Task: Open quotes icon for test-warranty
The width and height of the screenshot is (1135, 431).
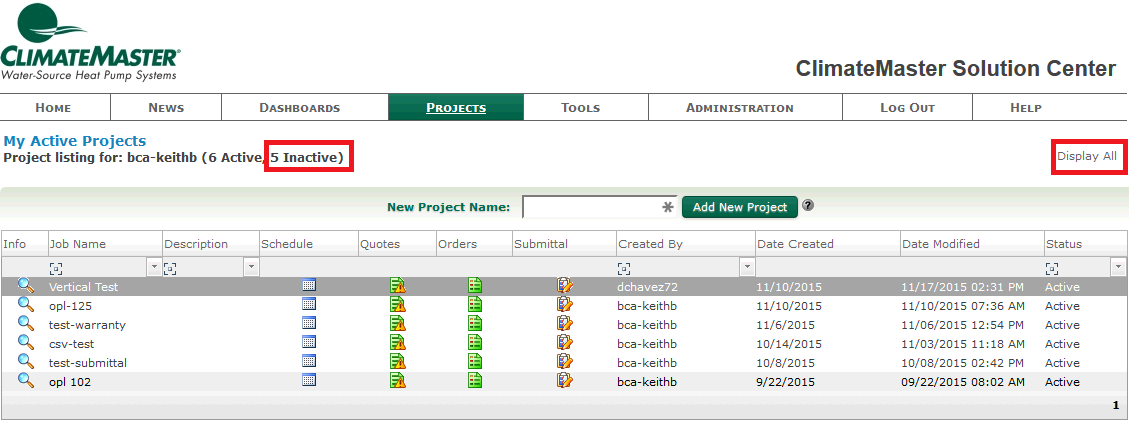Action: 397,323
